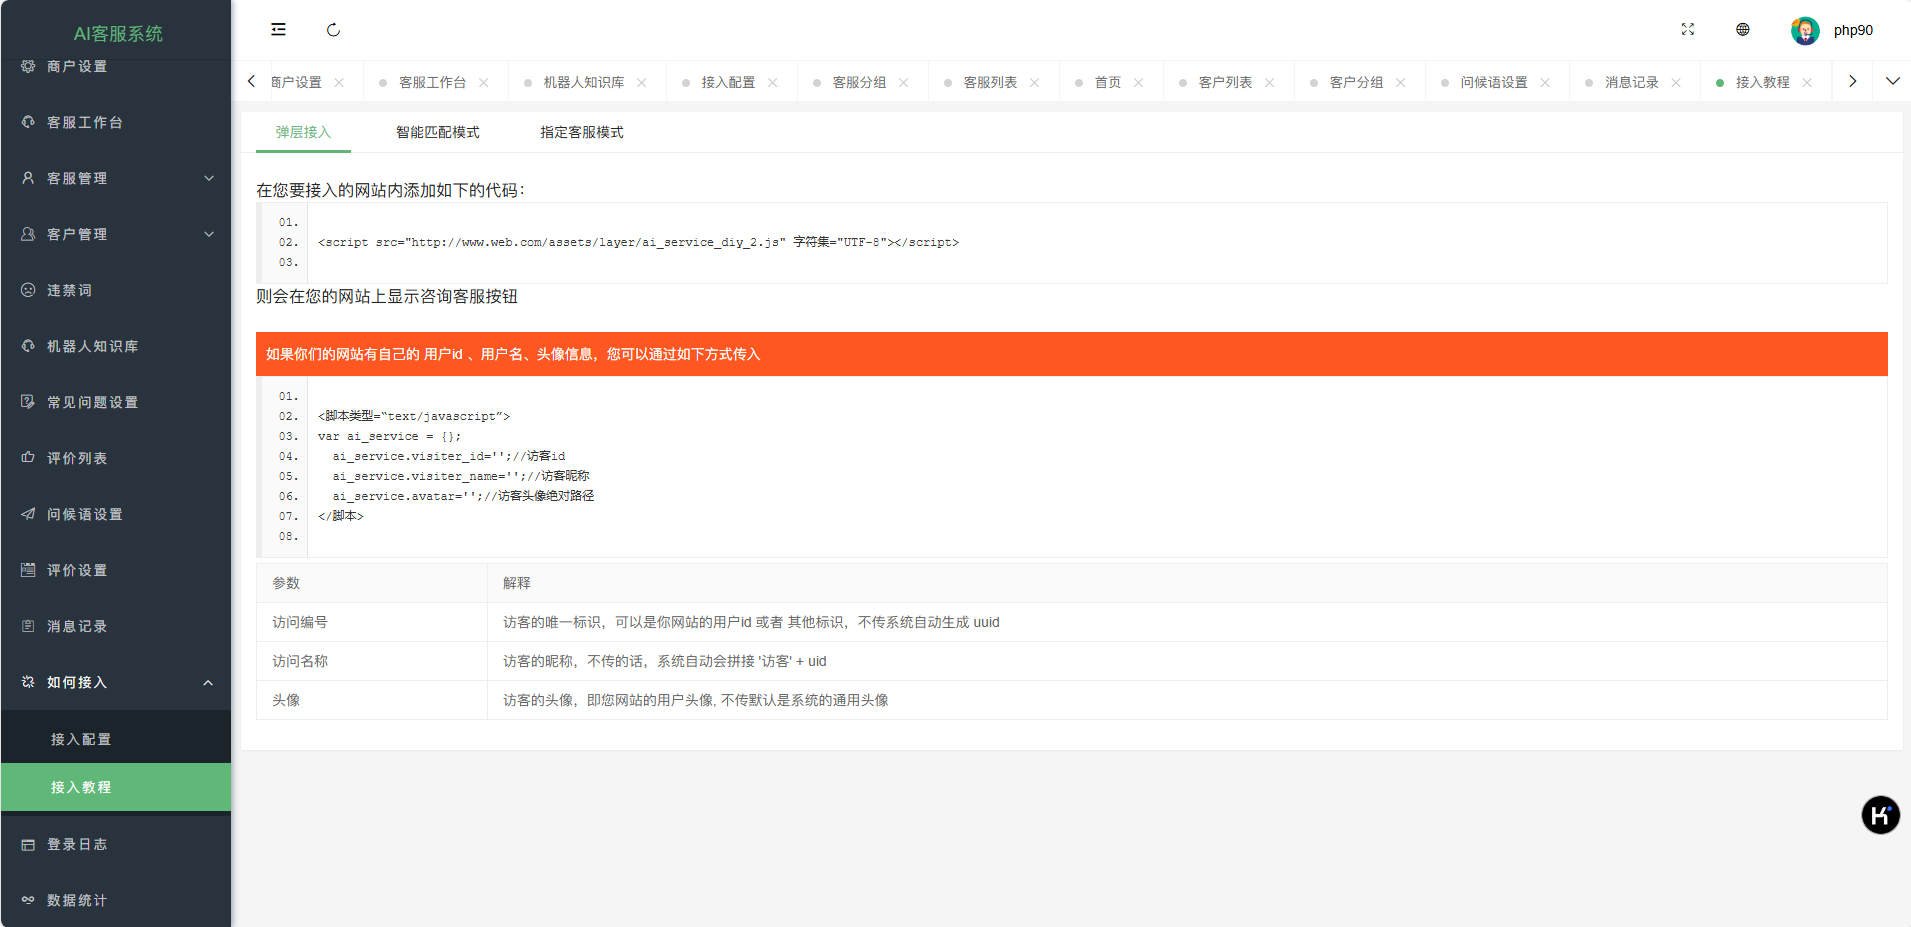Go to 机器人知识库 in the sidebar
1911x927 pixels.
[92, 346]
